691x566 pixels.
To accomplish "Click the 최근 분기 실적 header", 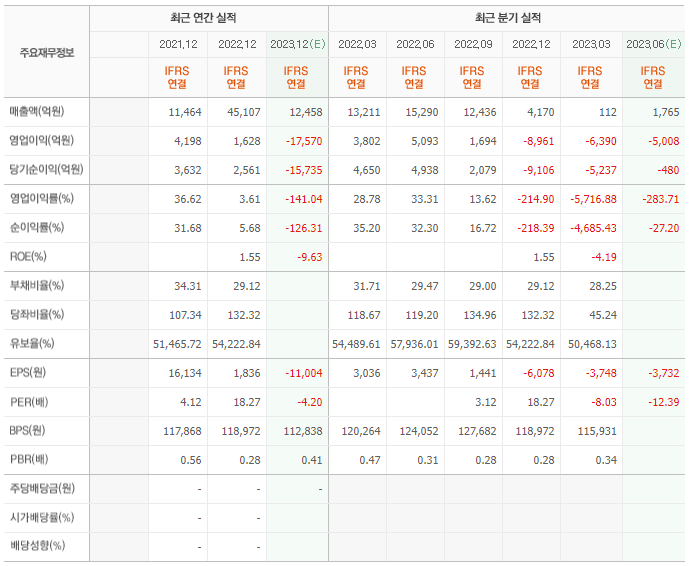I will 508,18.
